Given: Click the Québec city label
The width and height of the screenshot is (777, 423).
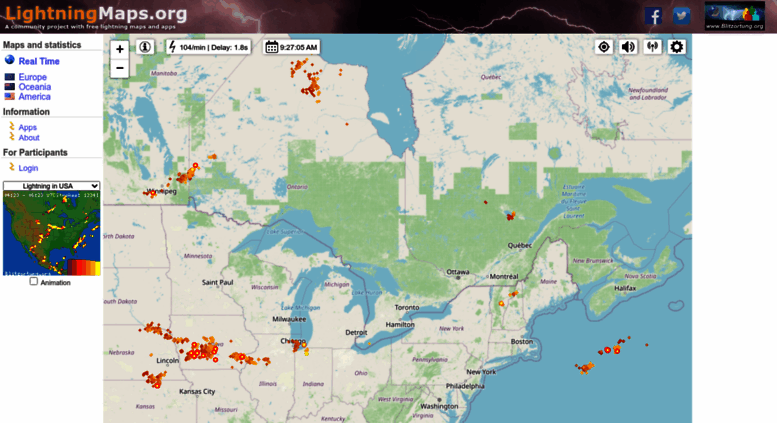Looking at the screenshot, I should [x=520, y=245].
